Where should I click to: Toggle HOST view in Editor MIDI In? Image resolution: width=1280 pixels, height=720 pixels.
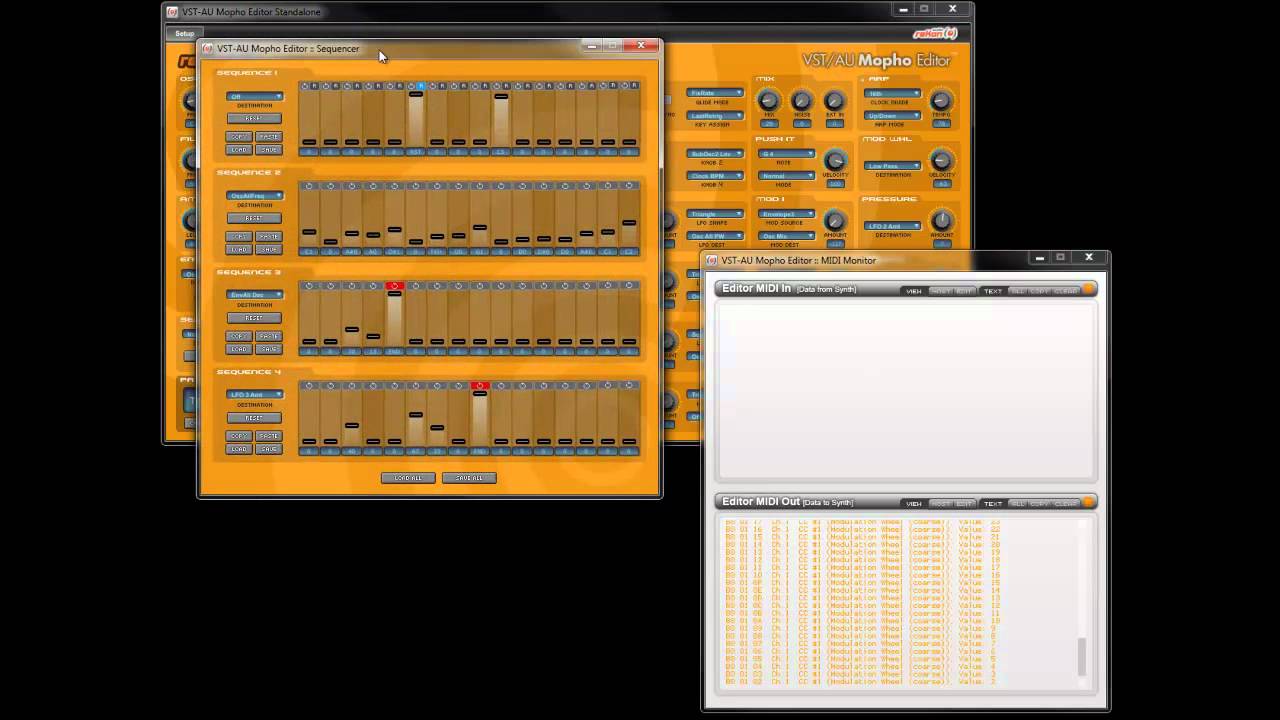[941, 291]
